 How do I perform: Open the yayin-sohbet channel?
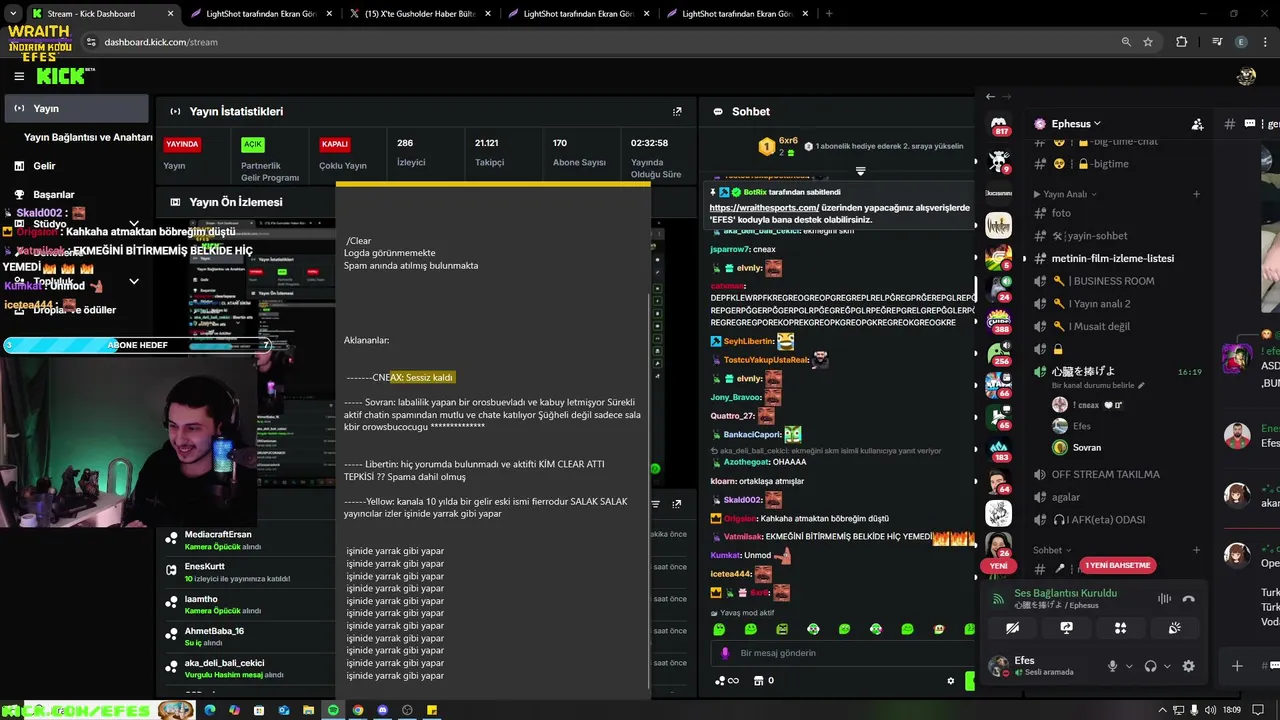pos(1089,236)
